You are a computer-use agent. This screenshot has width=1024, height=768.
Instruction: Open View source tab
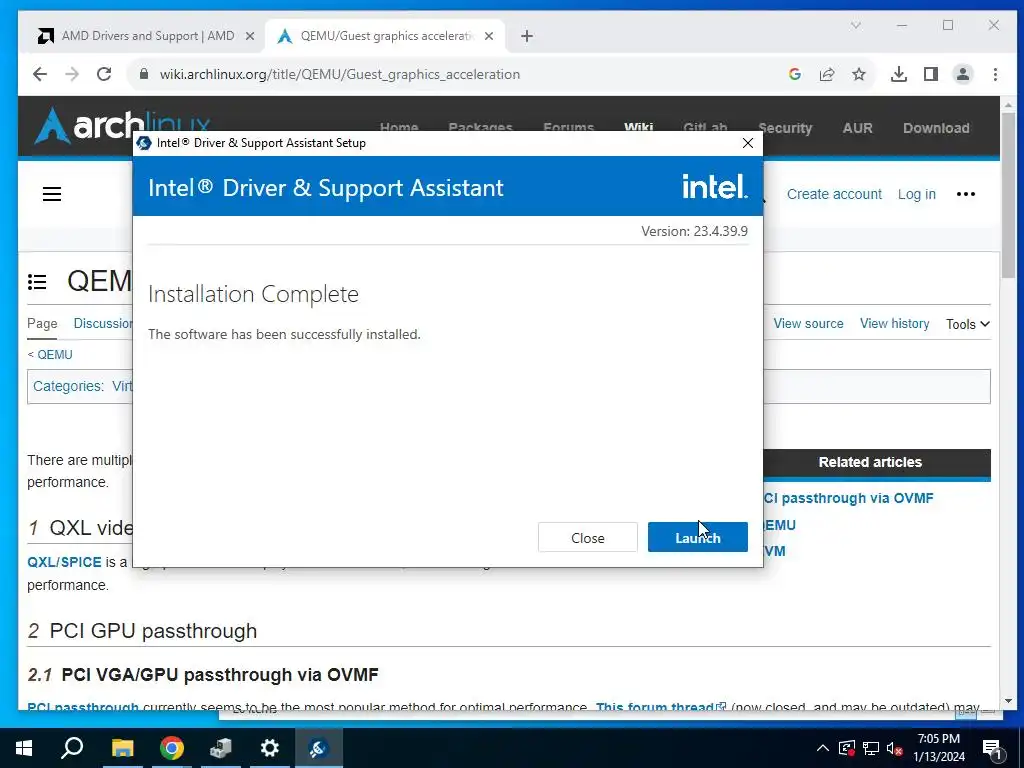808,323
